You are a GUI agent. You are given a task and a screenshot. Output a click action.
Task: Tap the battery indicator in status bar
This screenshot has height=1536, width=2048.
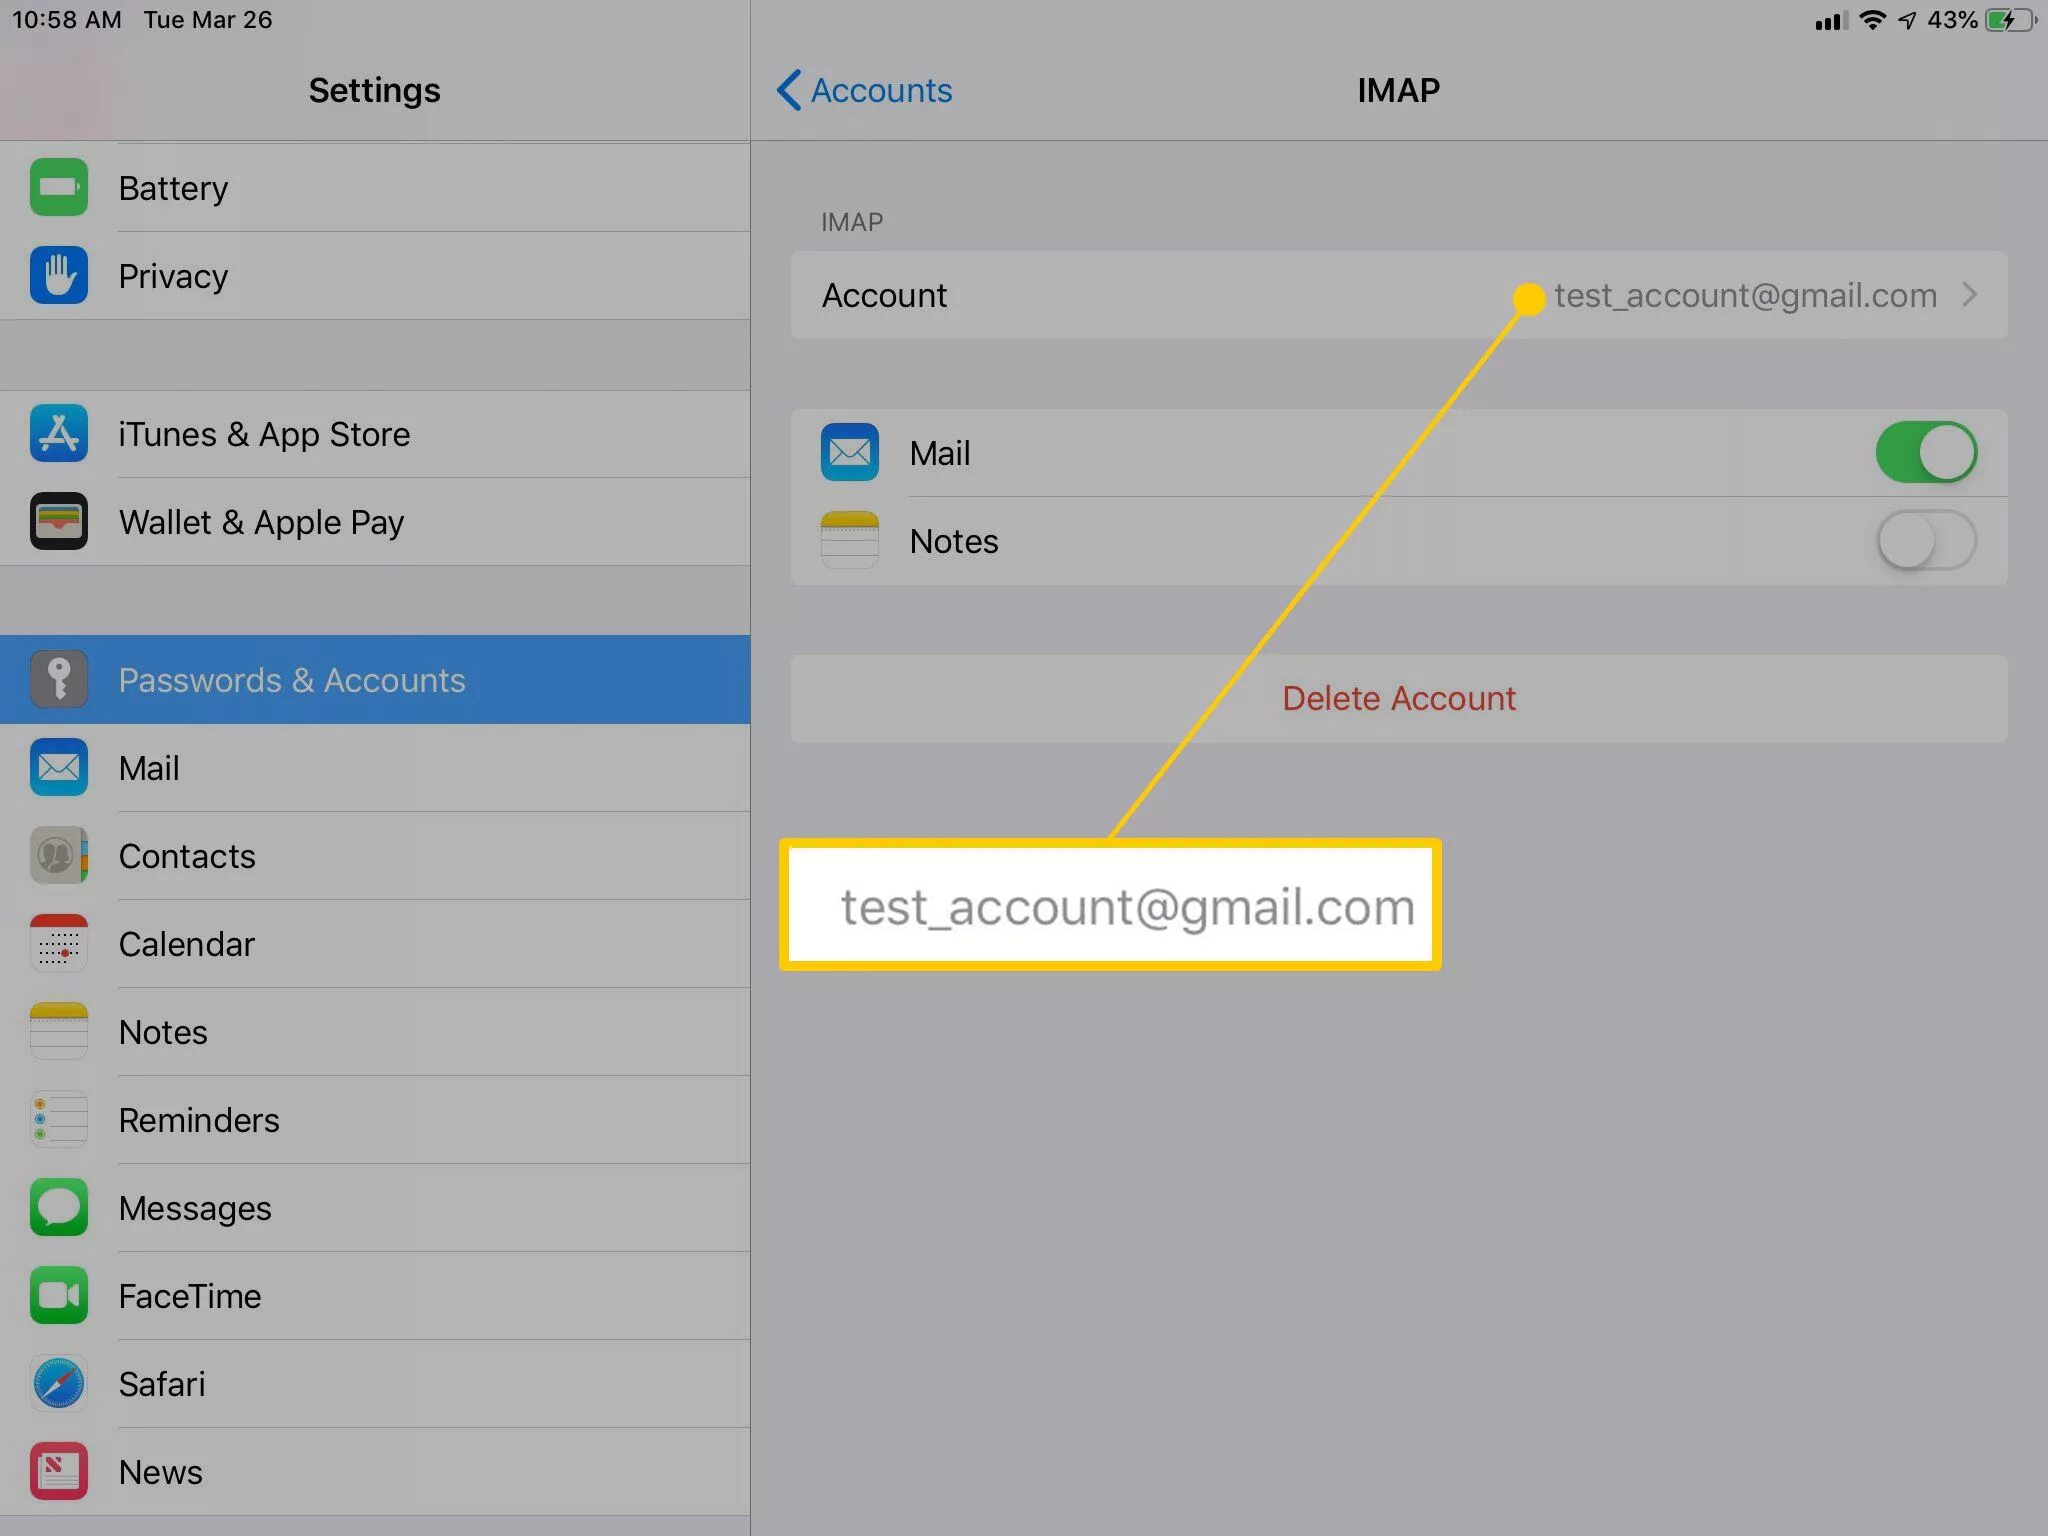click(x=2011, y=20)
